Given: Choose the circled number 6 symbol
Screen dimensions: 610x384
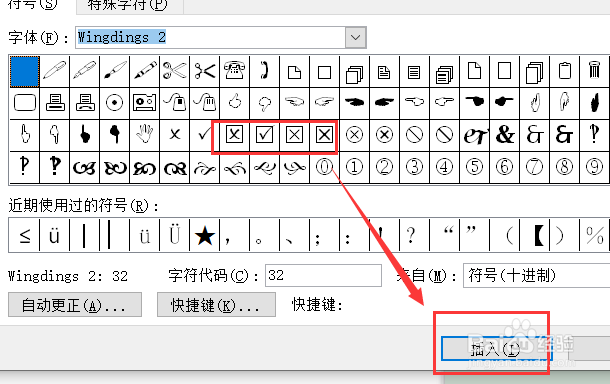Looking at the screenshot, I should tap(505, 167).
